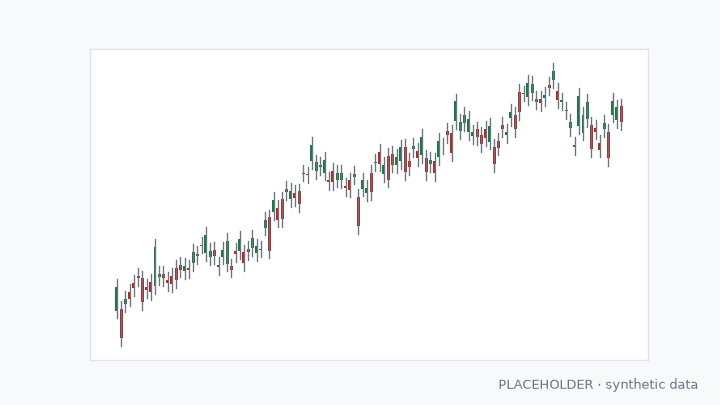Select the highest green candle at the peak

[553, 76]
